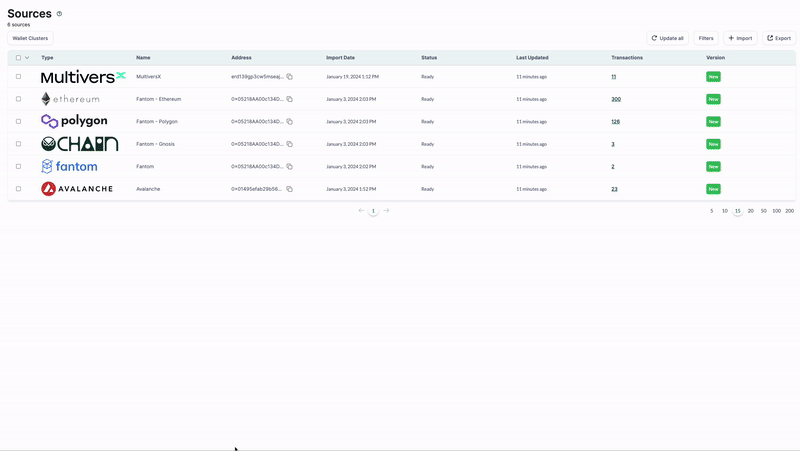The image size is (800, 451).
Task: Copy the Fantom source address
Action: pyautogui.click(x=289, y=166)
